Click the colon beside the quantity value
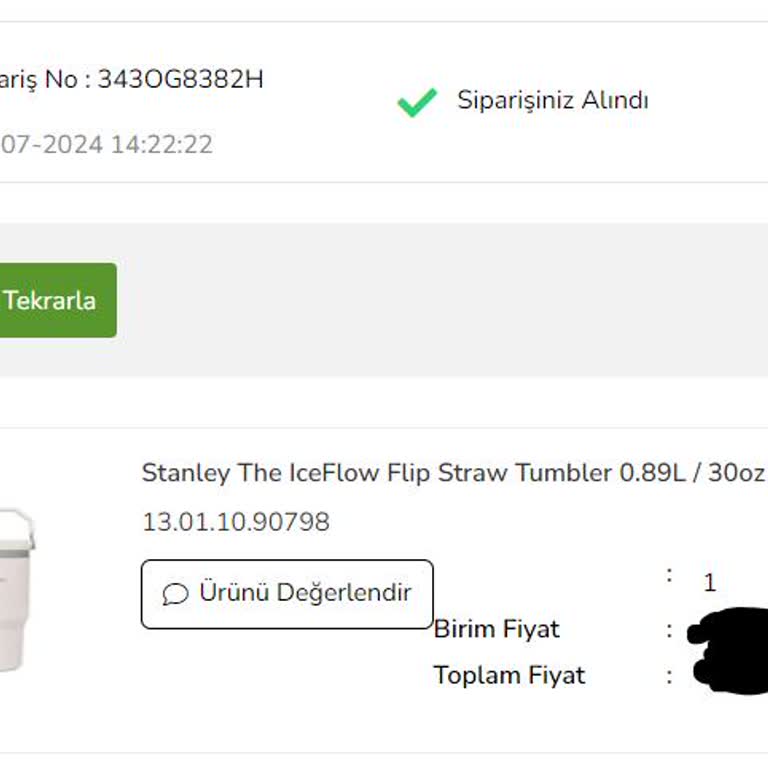The width and height of the screenshot is (768, 768). click(669, 575)
